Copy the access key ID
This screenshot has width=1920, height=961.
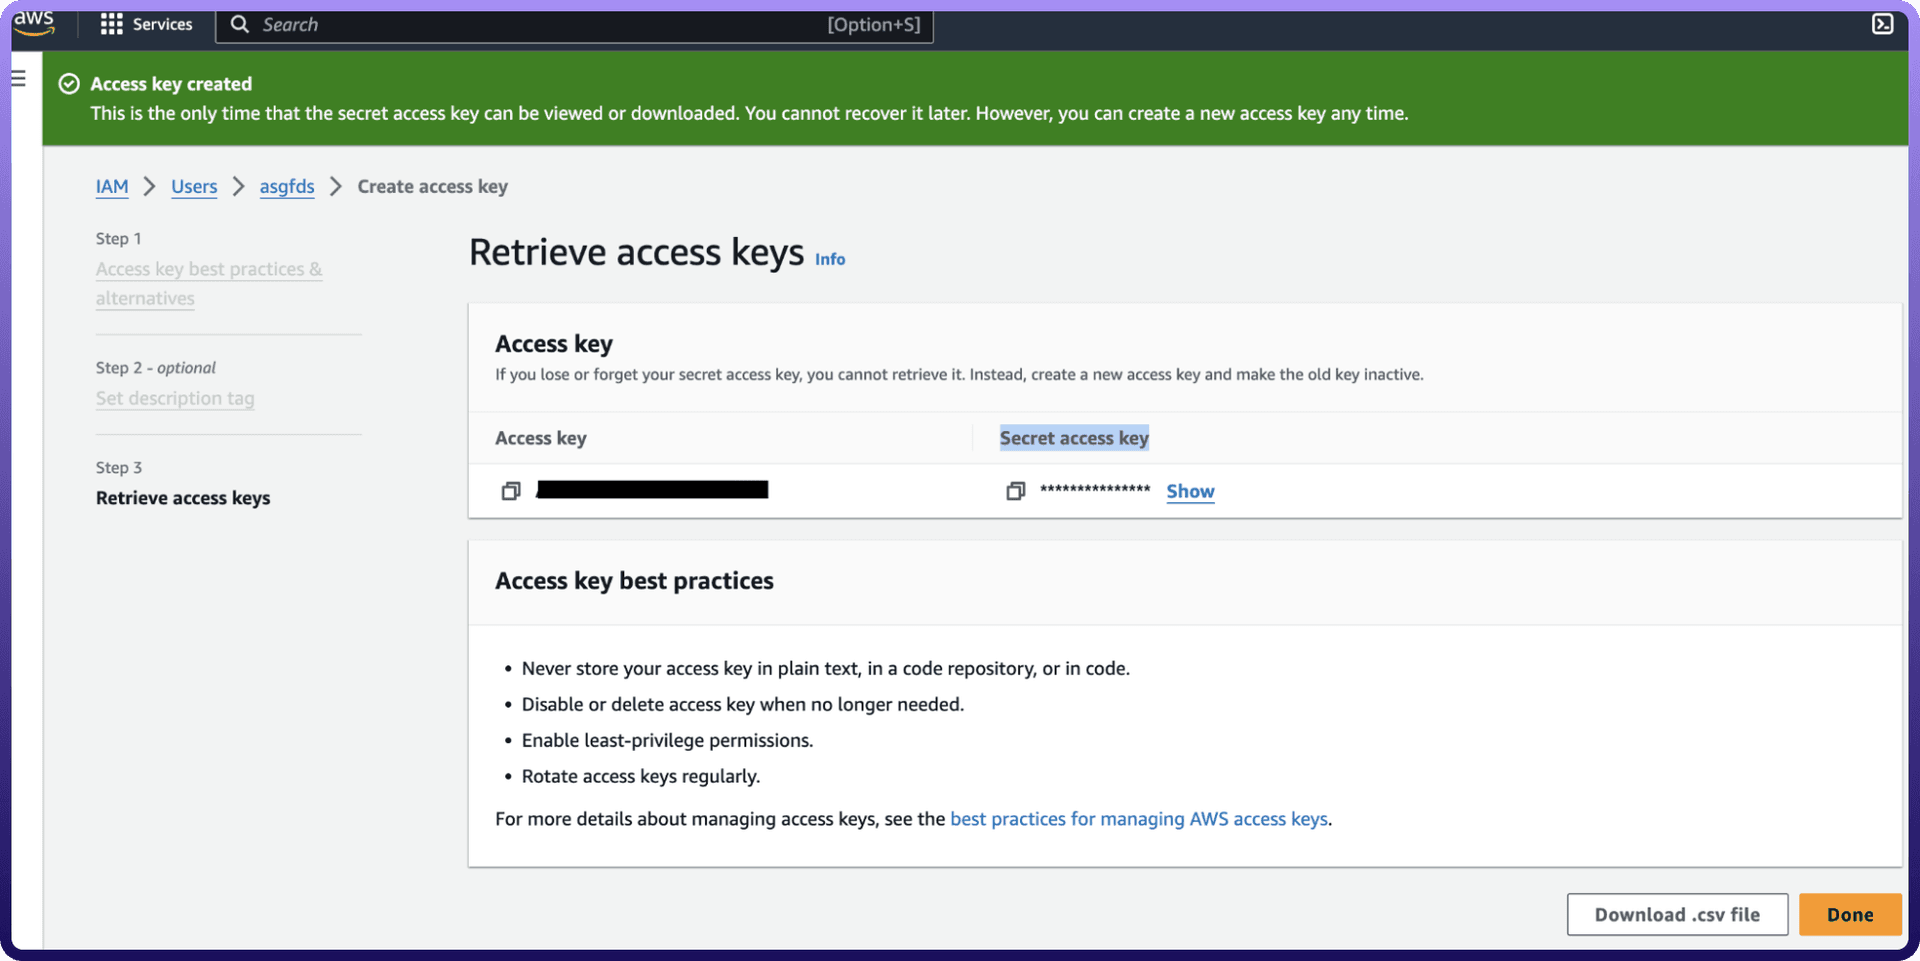511,491
